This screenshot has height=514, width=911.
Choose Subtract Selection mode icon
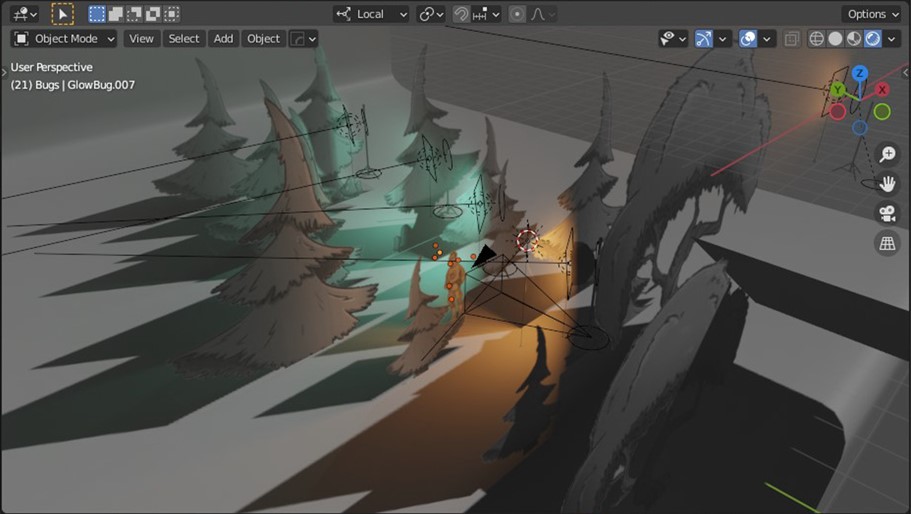[134, 14]
